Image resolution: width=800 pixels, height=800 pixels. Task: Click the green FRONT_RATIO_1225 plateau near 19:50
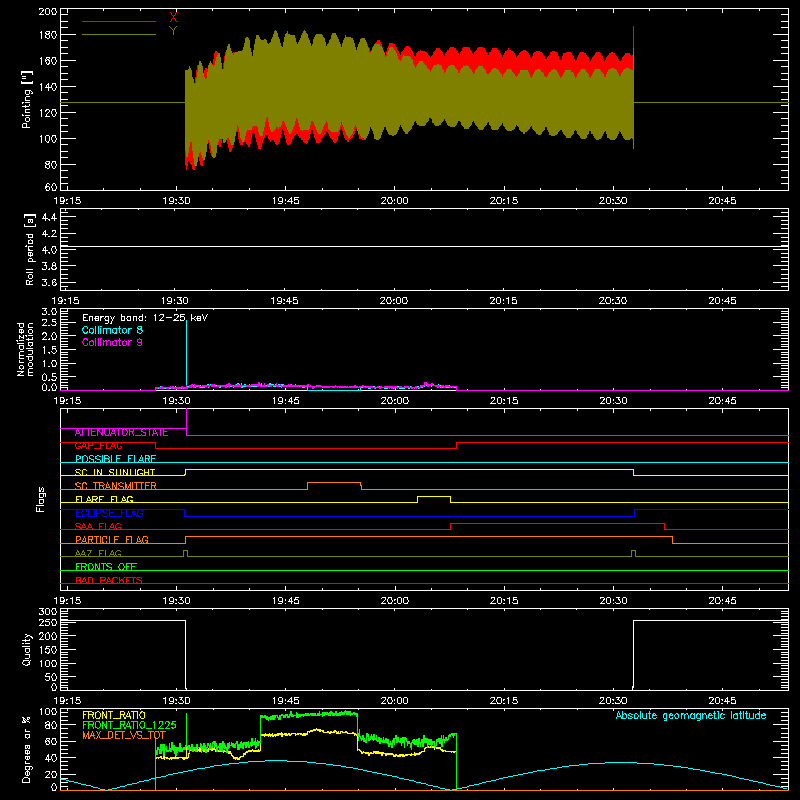click(309, 715)
